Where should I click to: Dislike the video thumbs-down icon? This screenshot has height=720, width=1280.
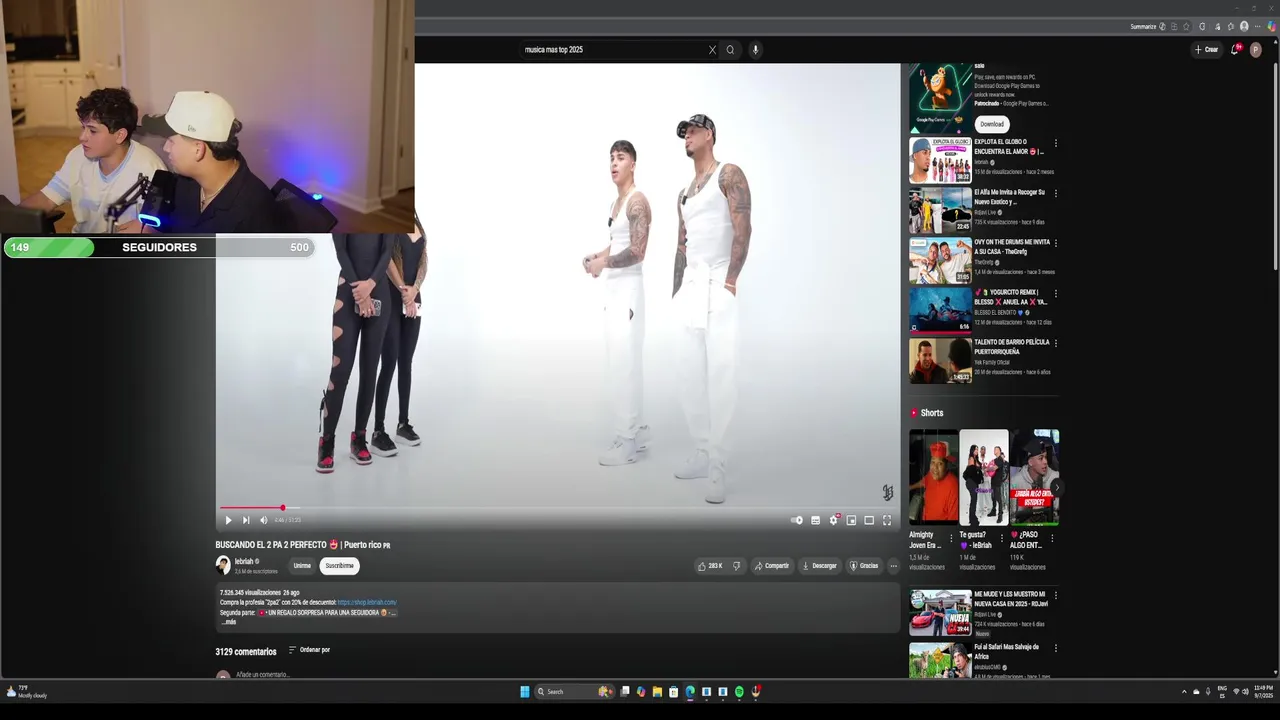tap(737, 566)
